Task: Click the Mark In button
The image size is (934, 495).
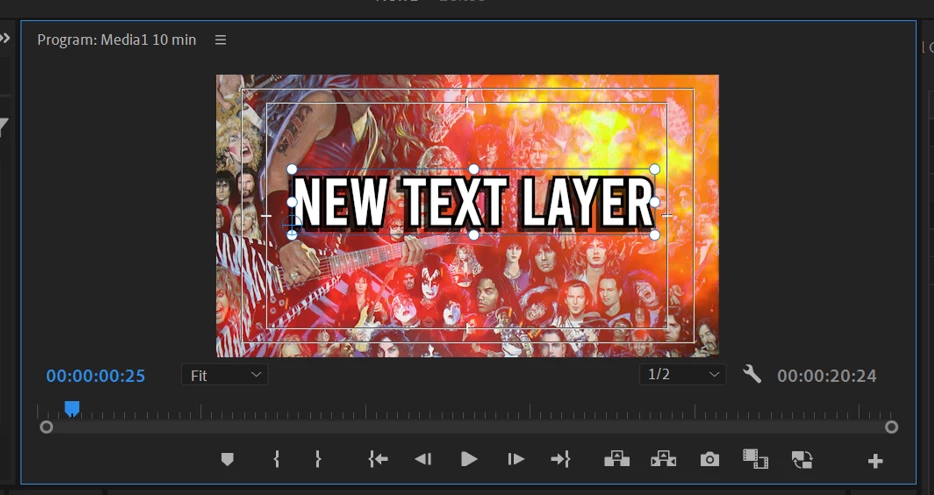Action: pyautogui.click(x=276, y=459)
